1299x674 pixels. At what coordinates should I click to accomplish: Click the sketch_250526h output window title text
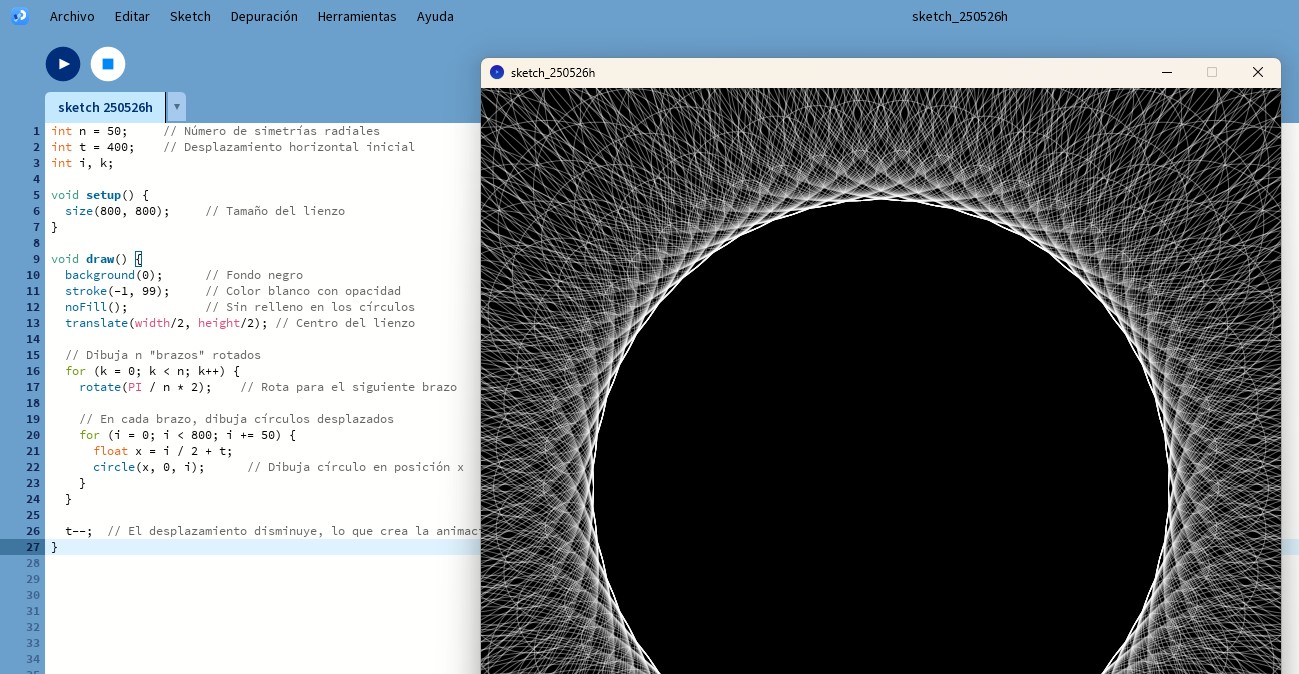[553, 73]
